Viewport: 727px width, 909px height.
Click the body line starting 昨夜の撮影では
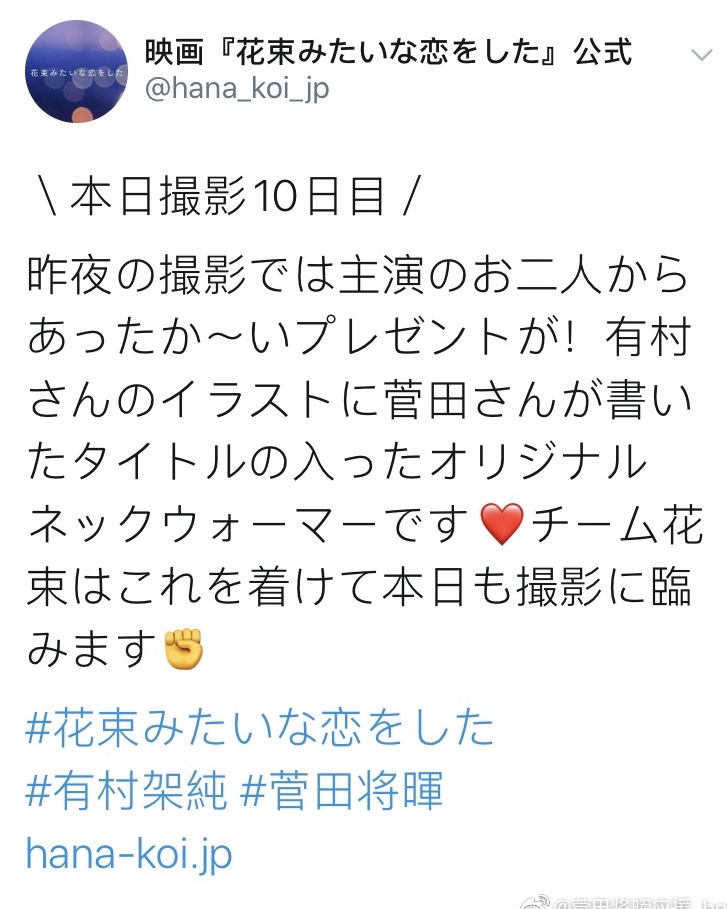[358, 274]
